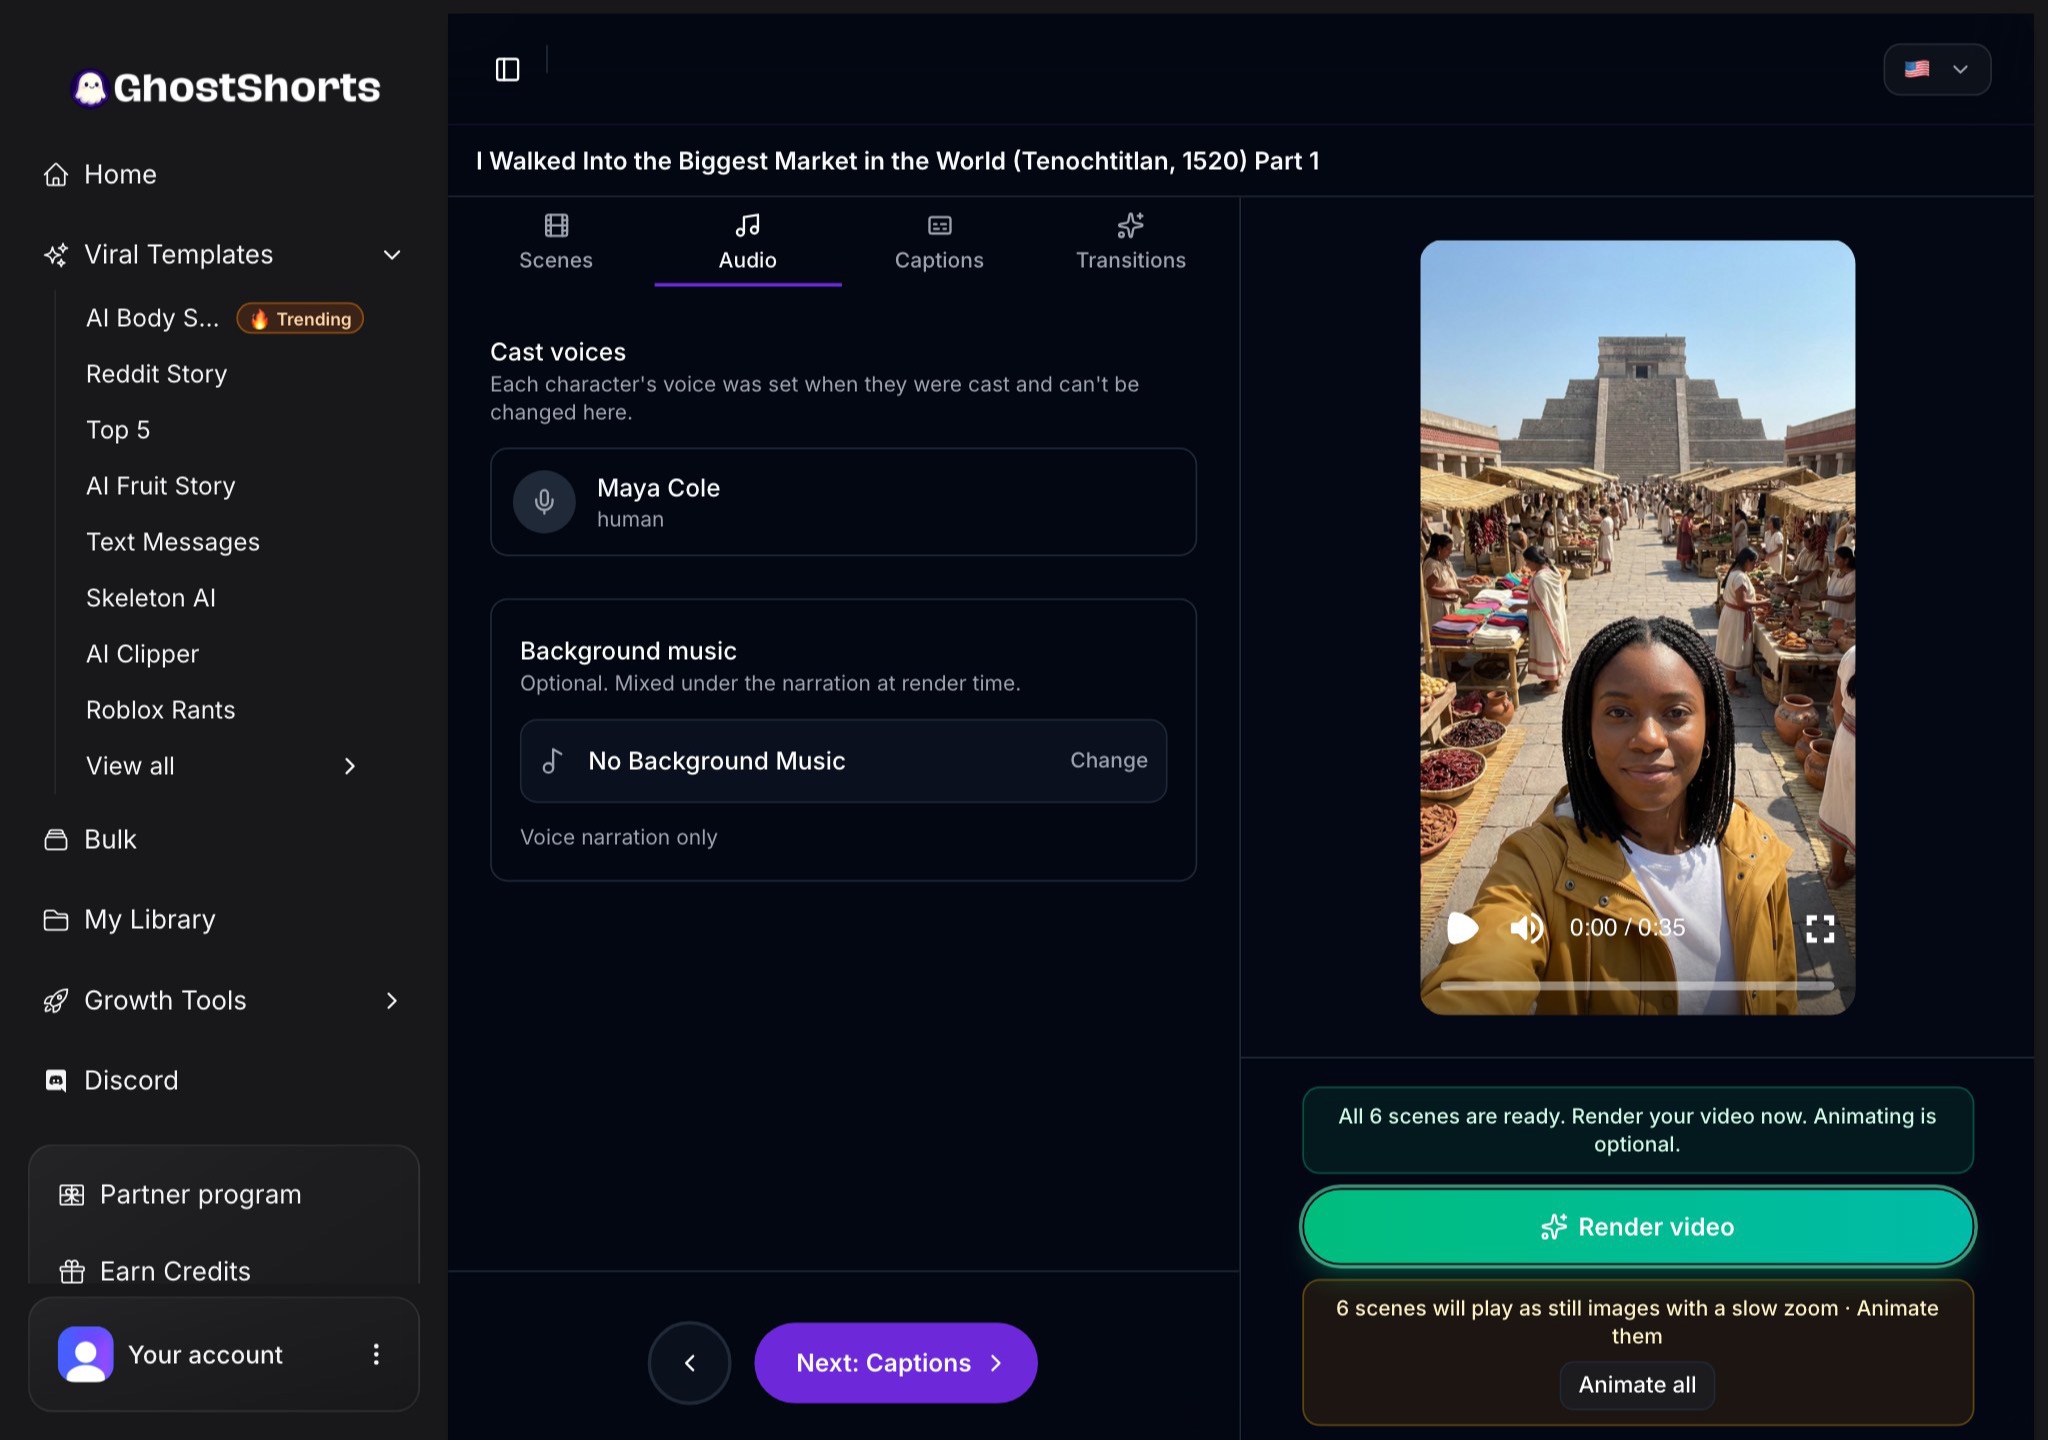Screen dimensions: 2048x1440
Task: Click the video progress bar
Action: (1637, 986)
